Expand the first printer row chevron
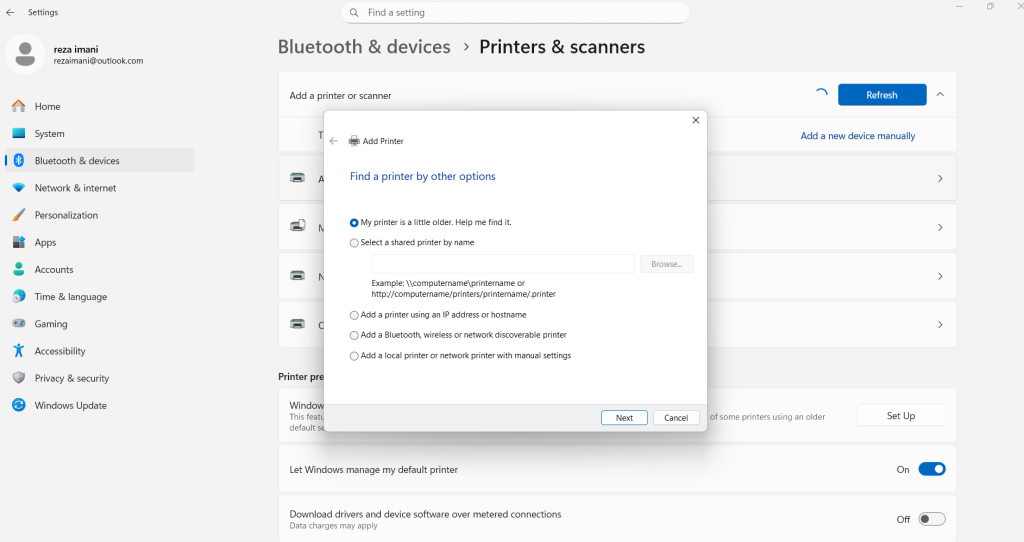This screenshot has height=542, width=1024. click(x=940, y=178)
